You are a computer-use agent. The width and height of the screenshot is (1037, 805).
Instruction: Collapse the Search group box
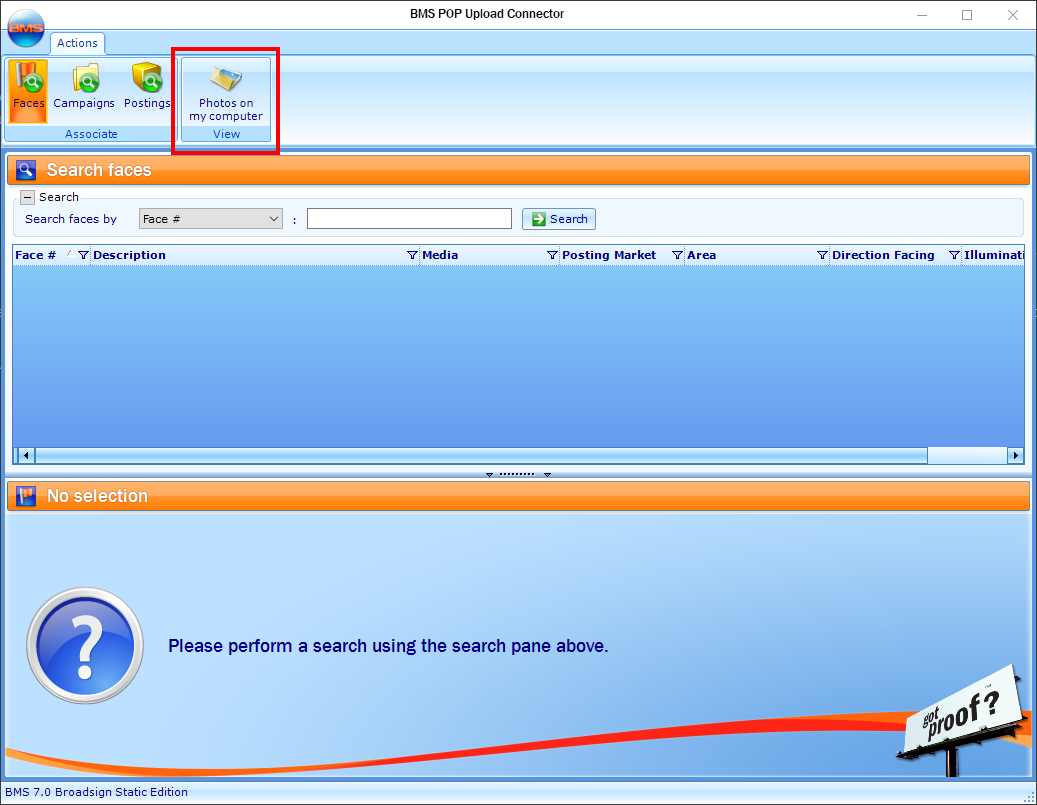click(27, 197)
